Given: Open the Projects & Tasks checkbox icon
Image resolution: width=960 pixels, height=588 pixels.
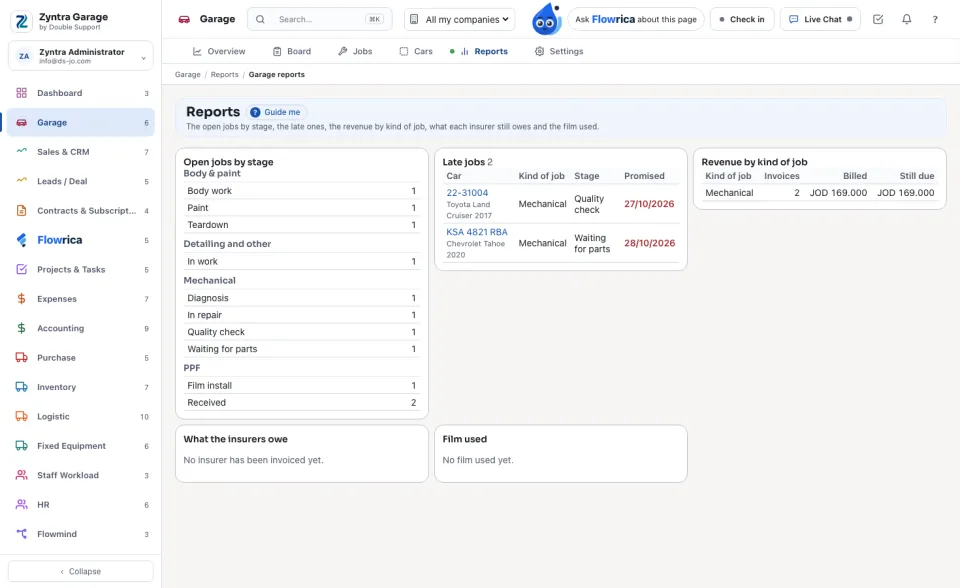Looking at the screenshot, I should click(21, 269).
